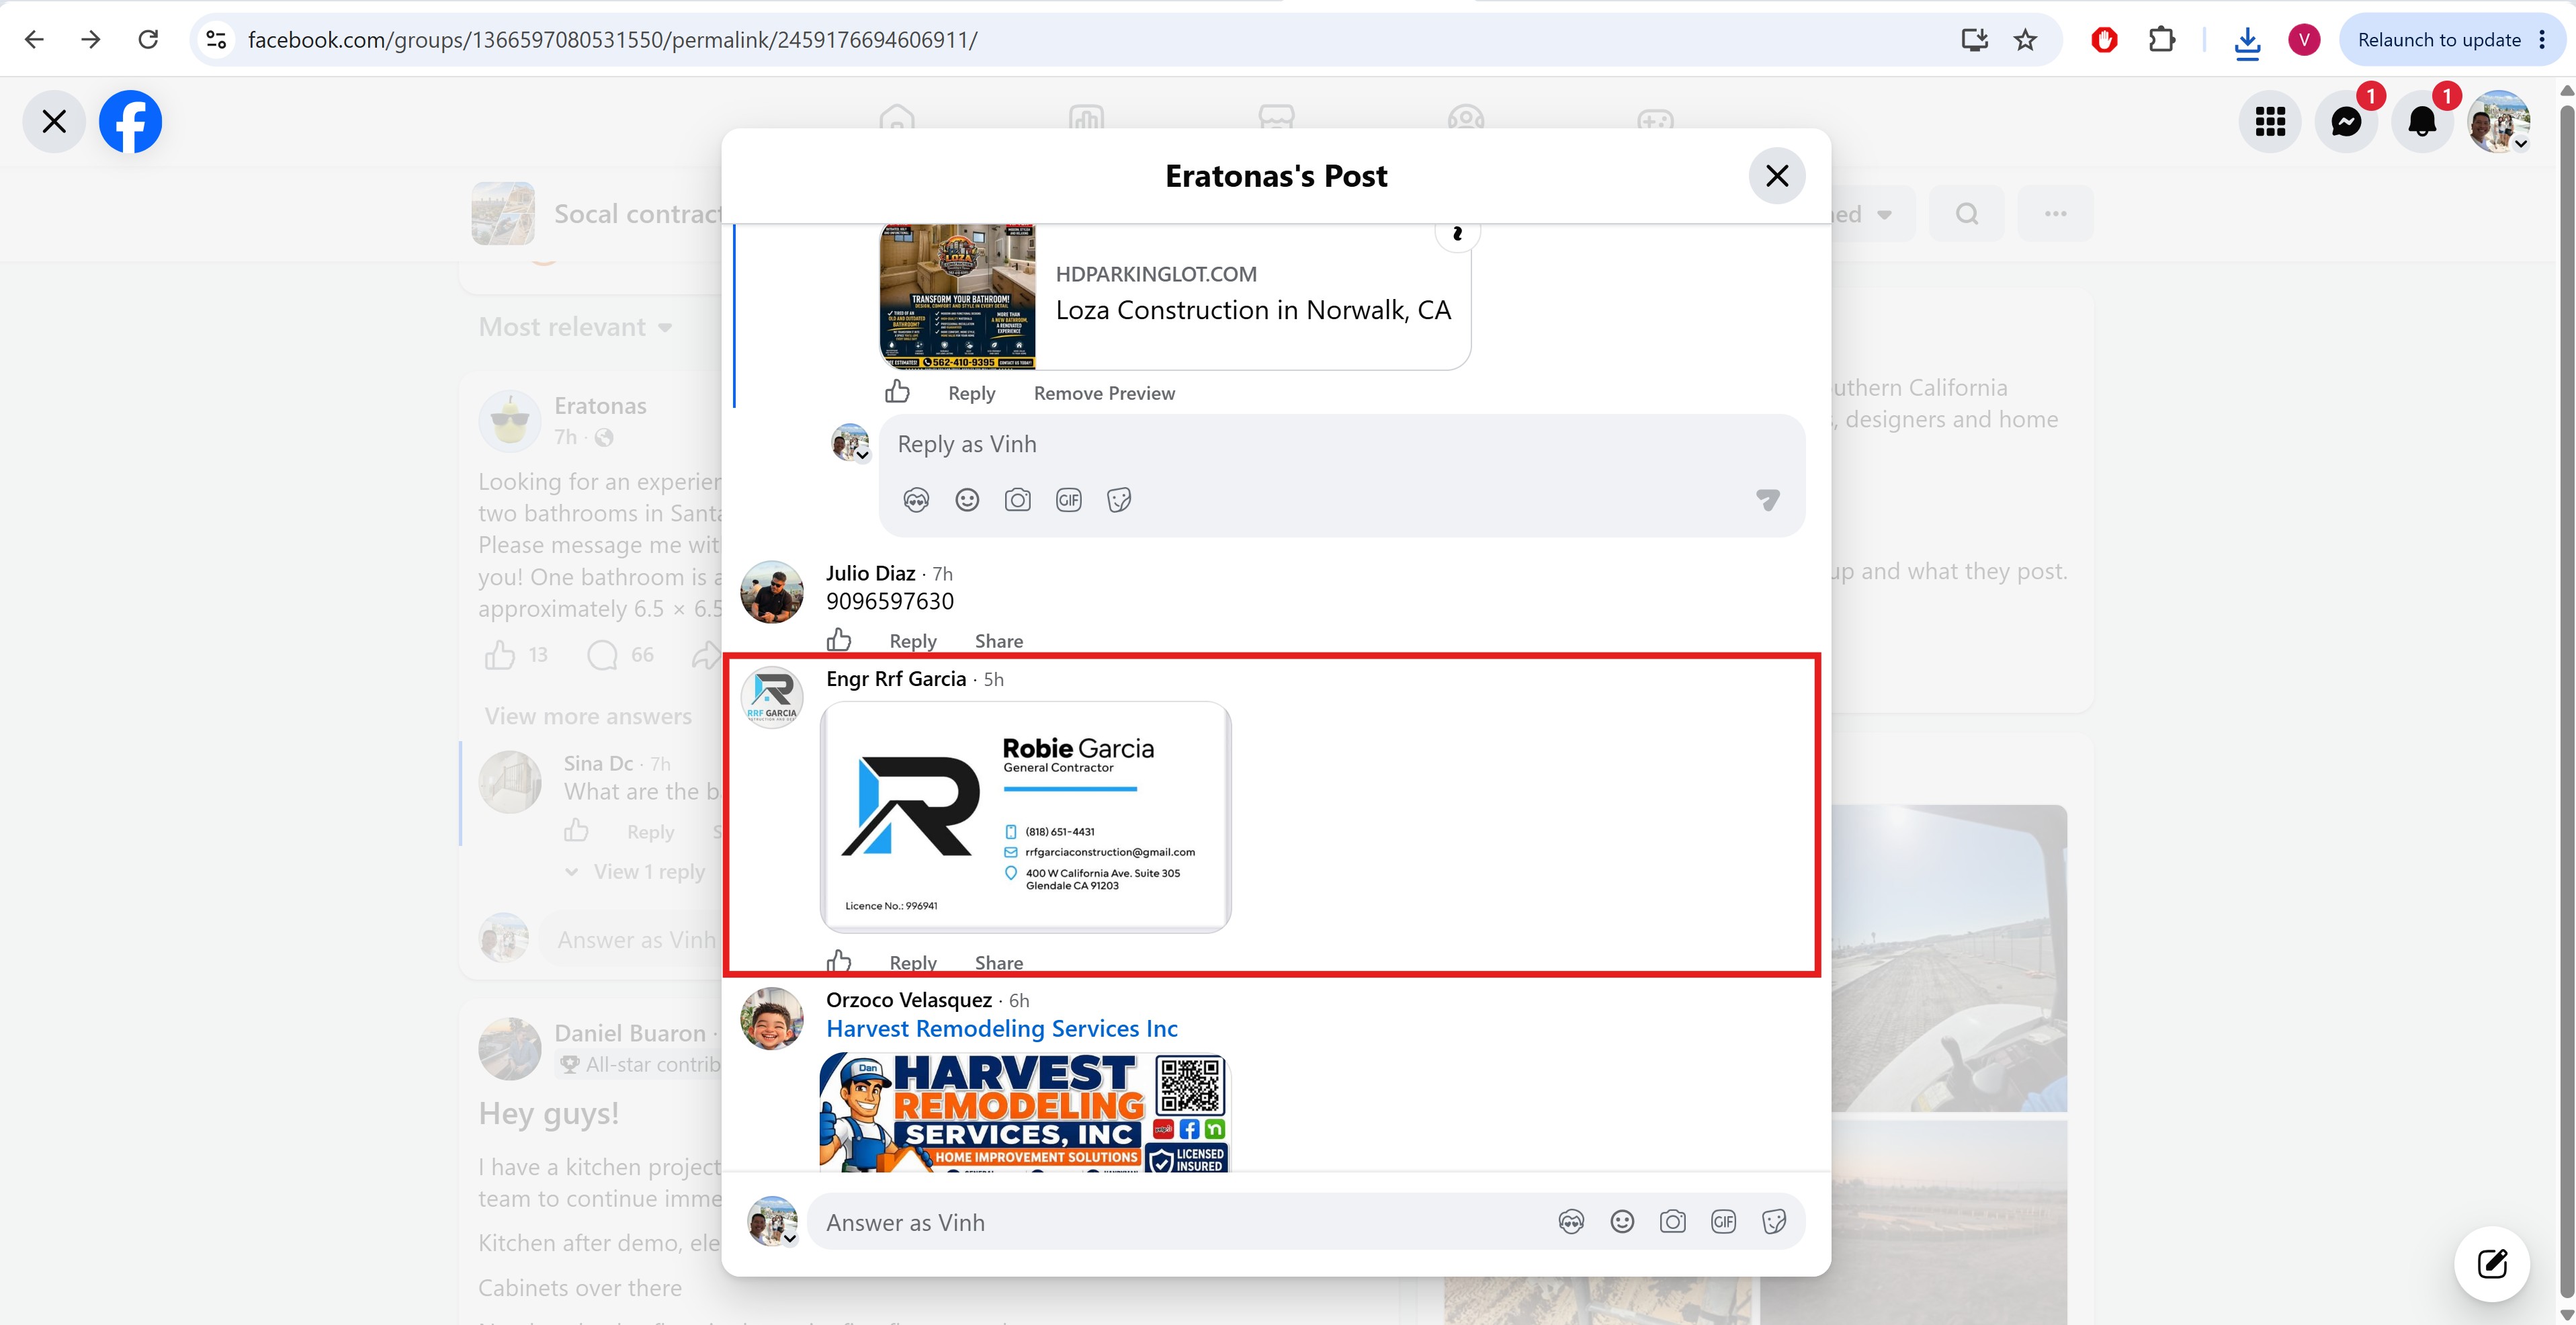Screen dimensions: 2576x1325
Task: Reply to Julio Diaz's comment
Action: point(913,641)
